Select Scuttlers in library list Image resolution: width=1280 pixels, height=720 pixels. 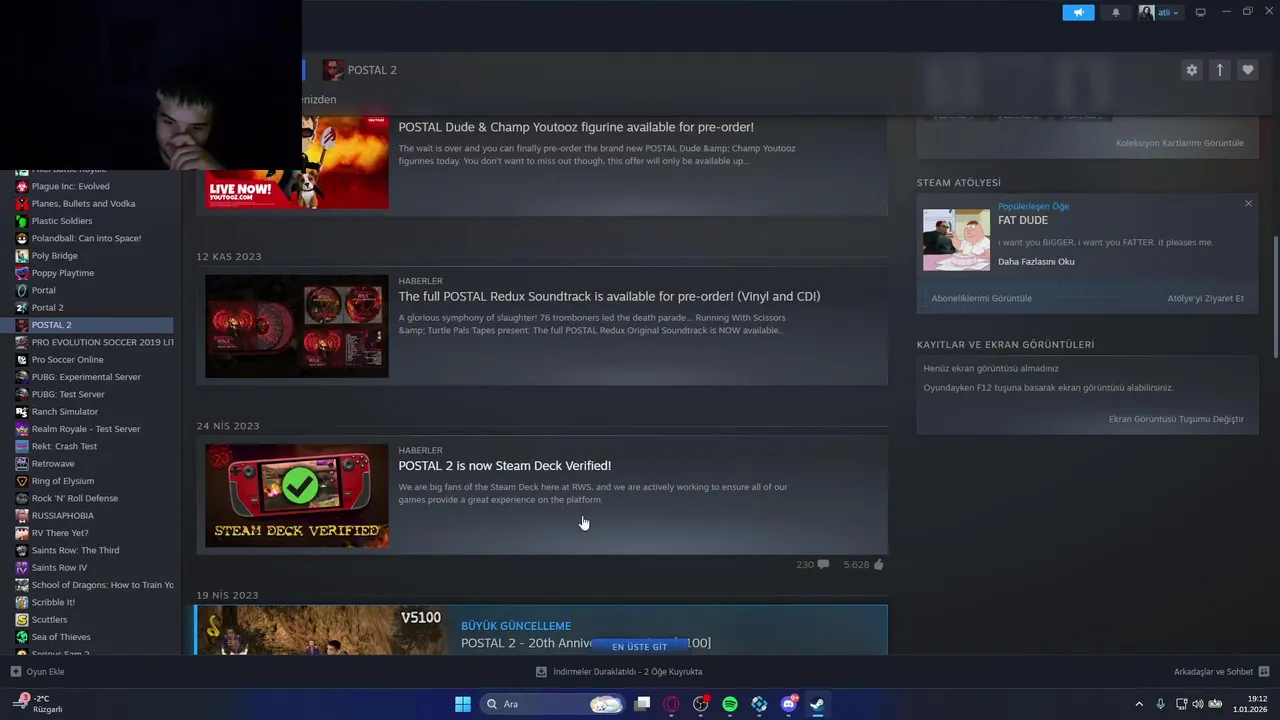click(49, 619)
